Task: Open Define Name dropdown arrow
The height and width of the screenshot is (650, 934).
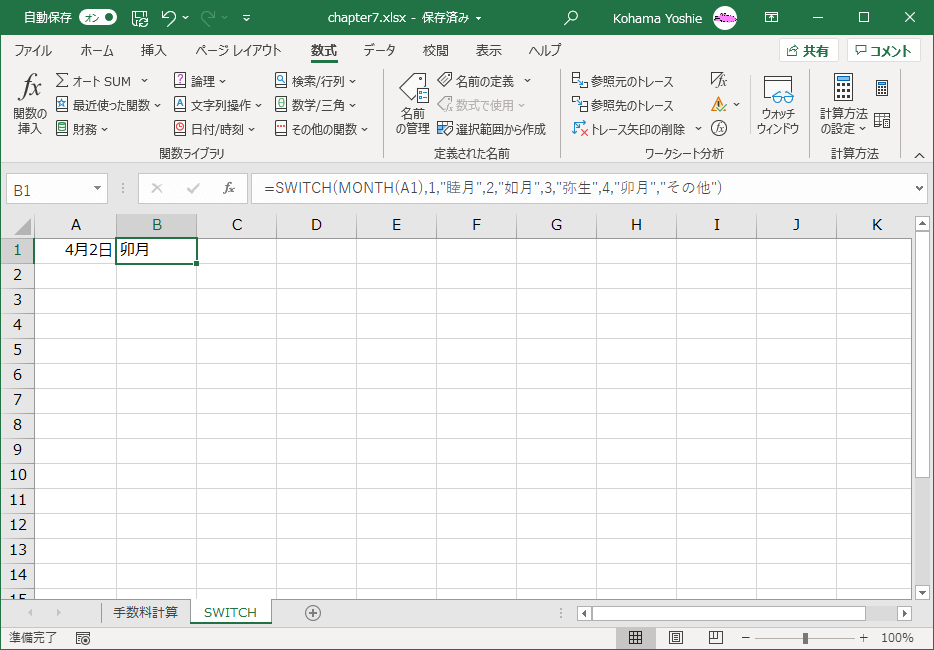Action: click(527, 81)
